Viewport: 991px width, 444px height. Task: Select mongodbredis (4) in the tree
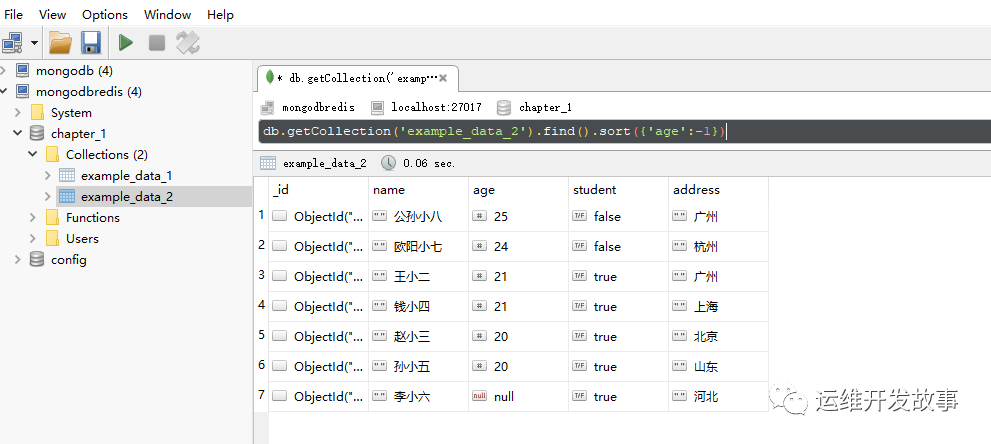88,92
